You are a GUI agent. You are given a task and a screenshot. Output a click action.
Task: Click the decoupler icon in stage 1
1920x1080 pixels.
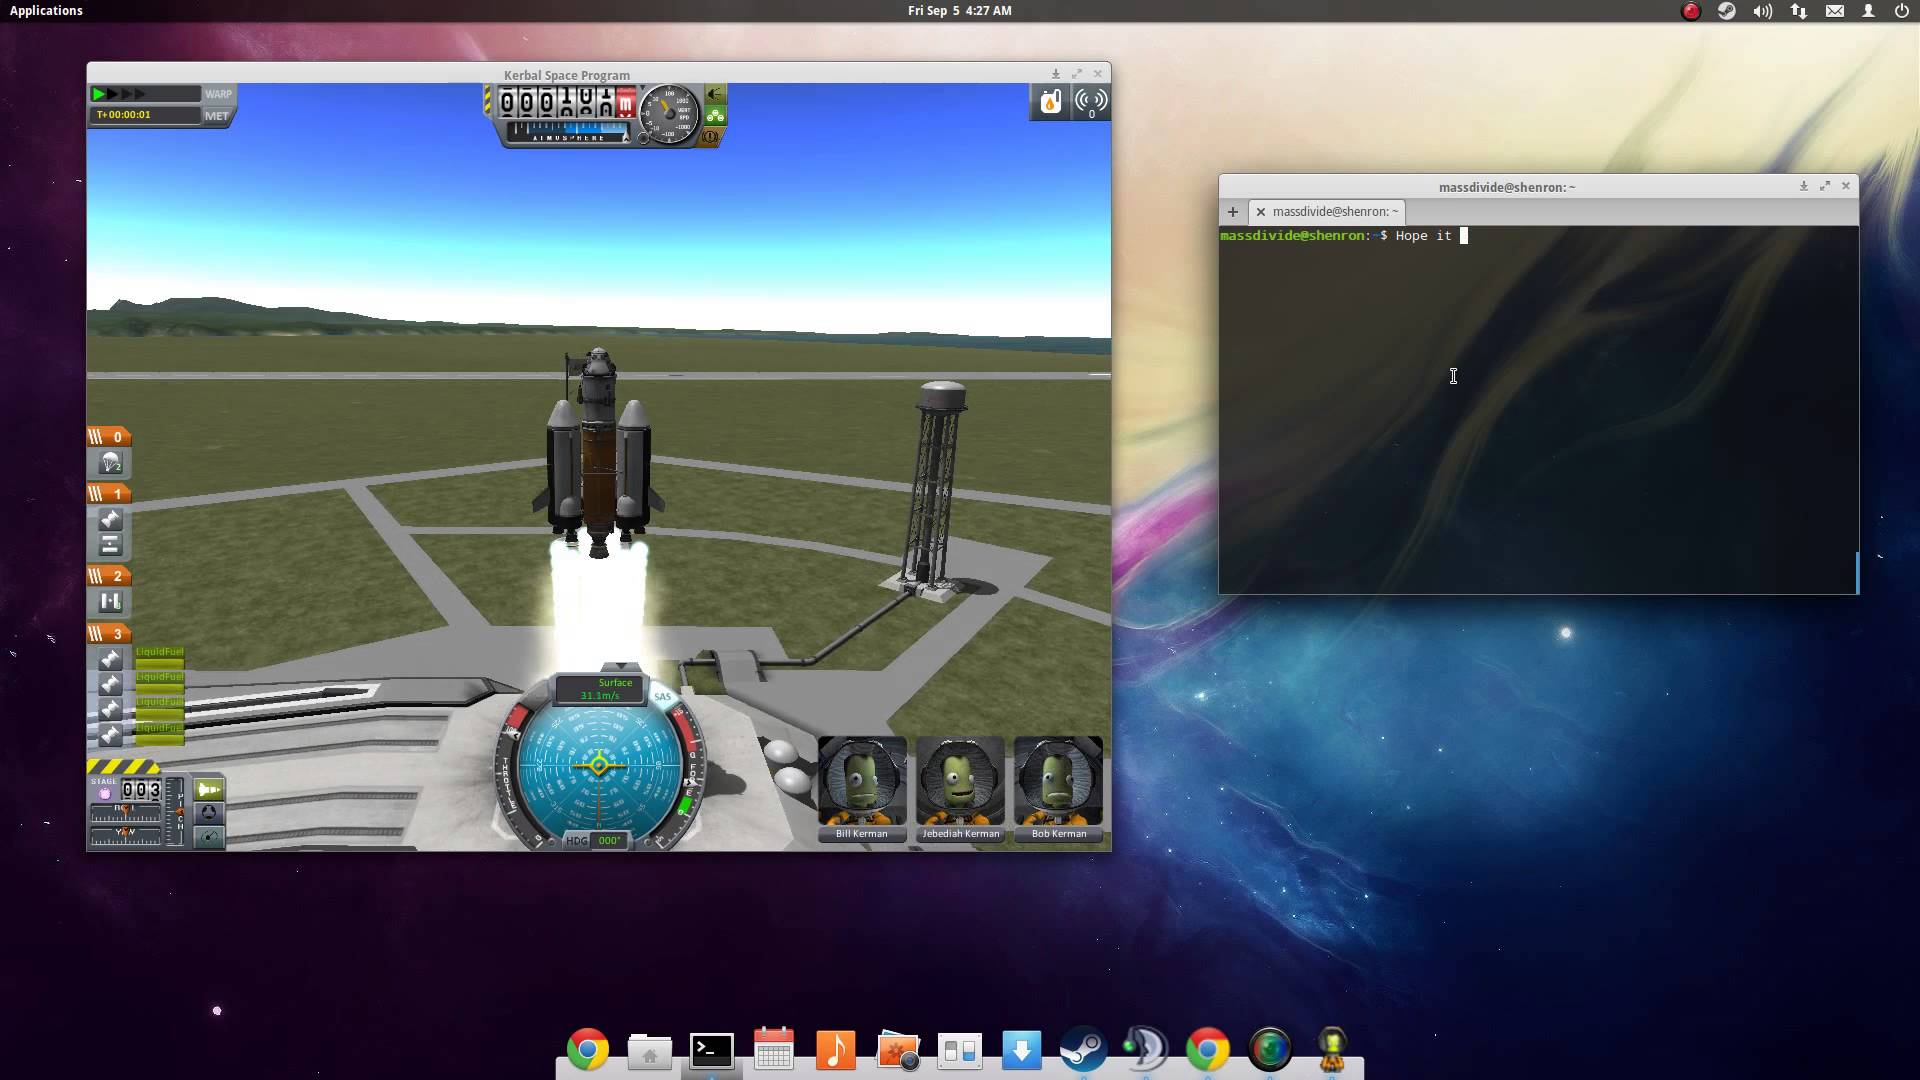click(x=110, y=545)
